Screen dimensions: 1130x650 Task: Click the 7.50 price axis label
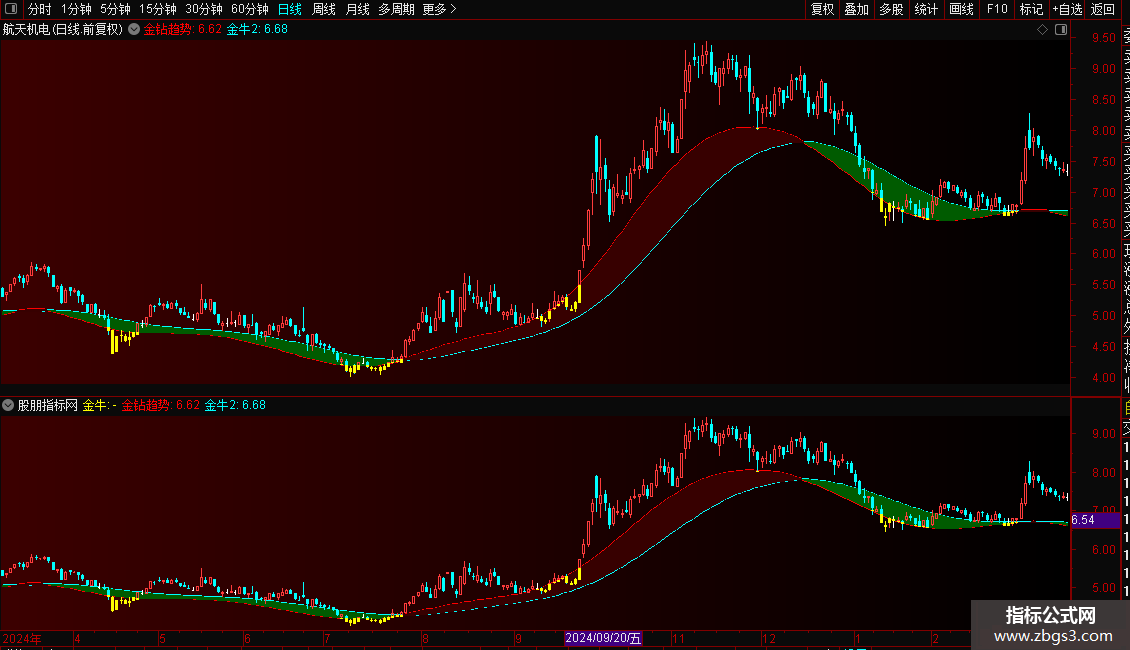(1103, 162)
